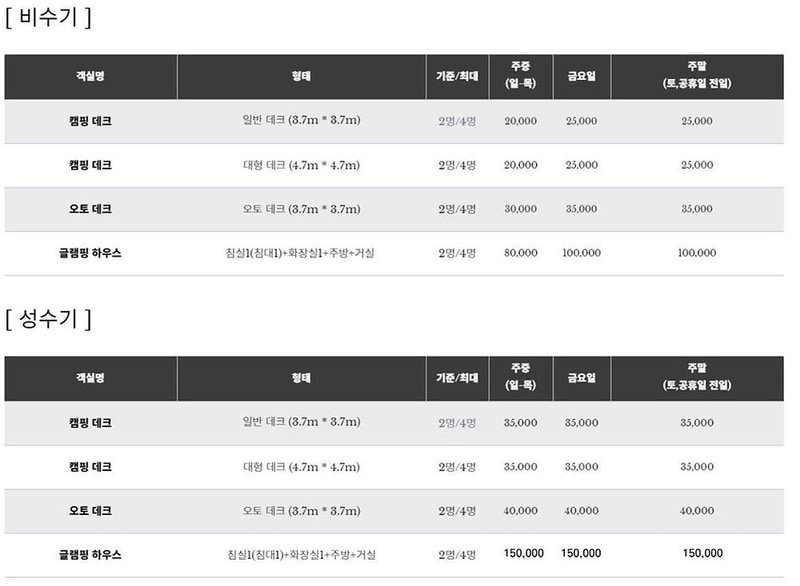This screenshot has height=586, width=800.
Task: Click 100,000 Friday price for 글램핑 하우스
Action: [581, 253]
